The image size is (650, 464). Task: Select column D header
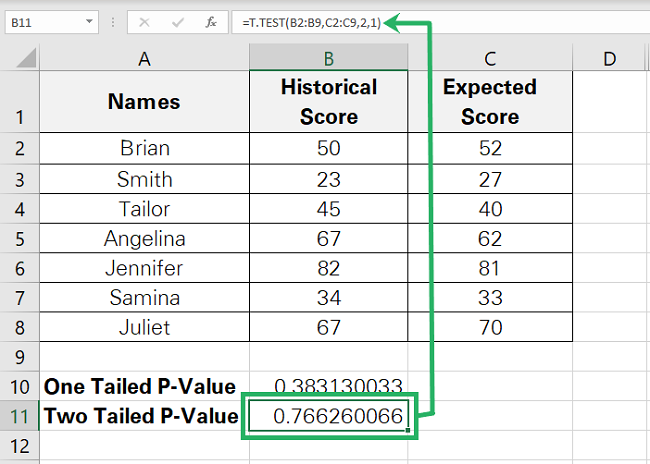609,60
